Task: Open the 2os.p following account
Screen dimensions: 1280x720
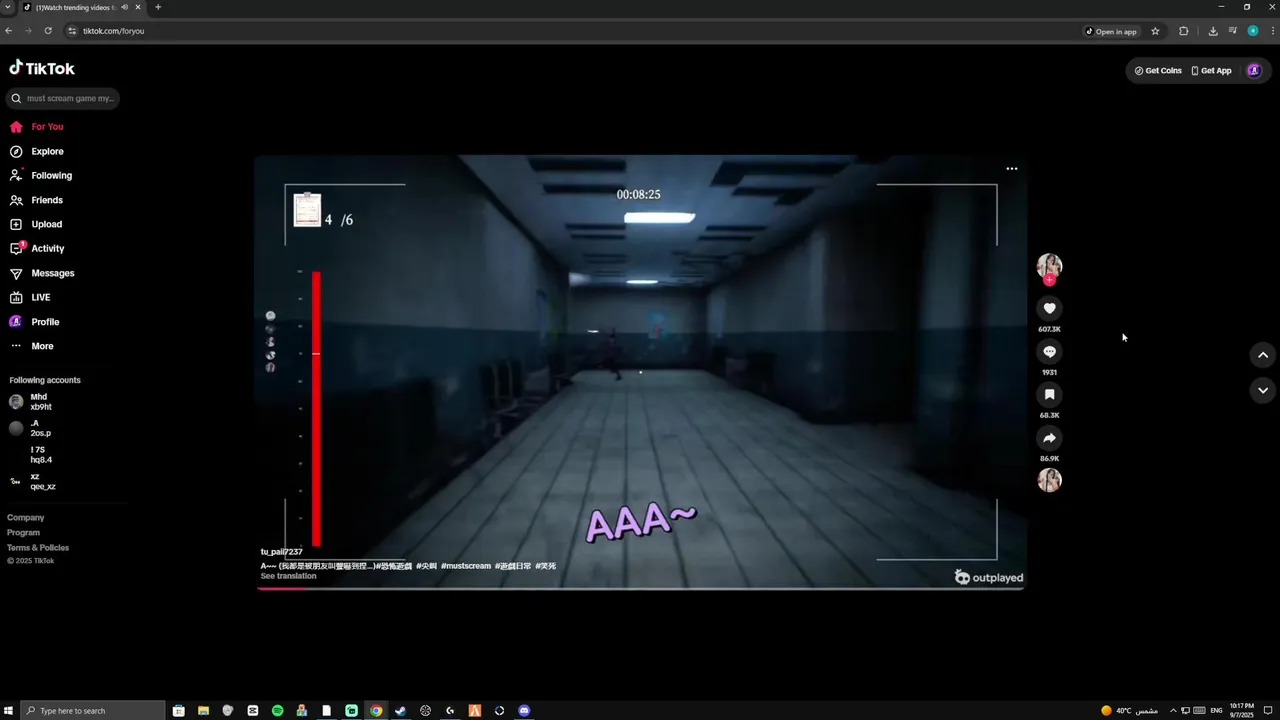Action: 30,428
